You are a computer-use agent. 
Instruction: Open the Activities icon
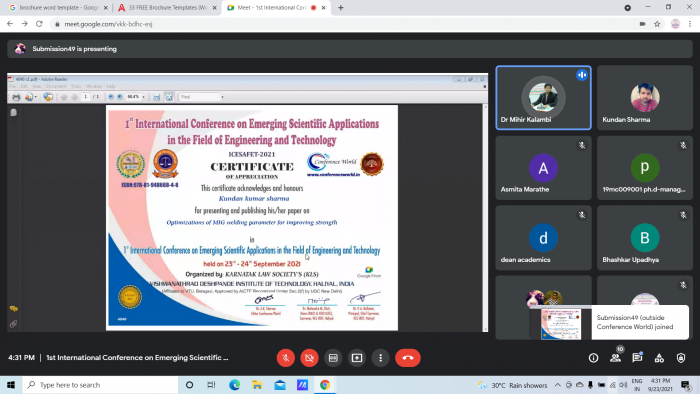659,358
